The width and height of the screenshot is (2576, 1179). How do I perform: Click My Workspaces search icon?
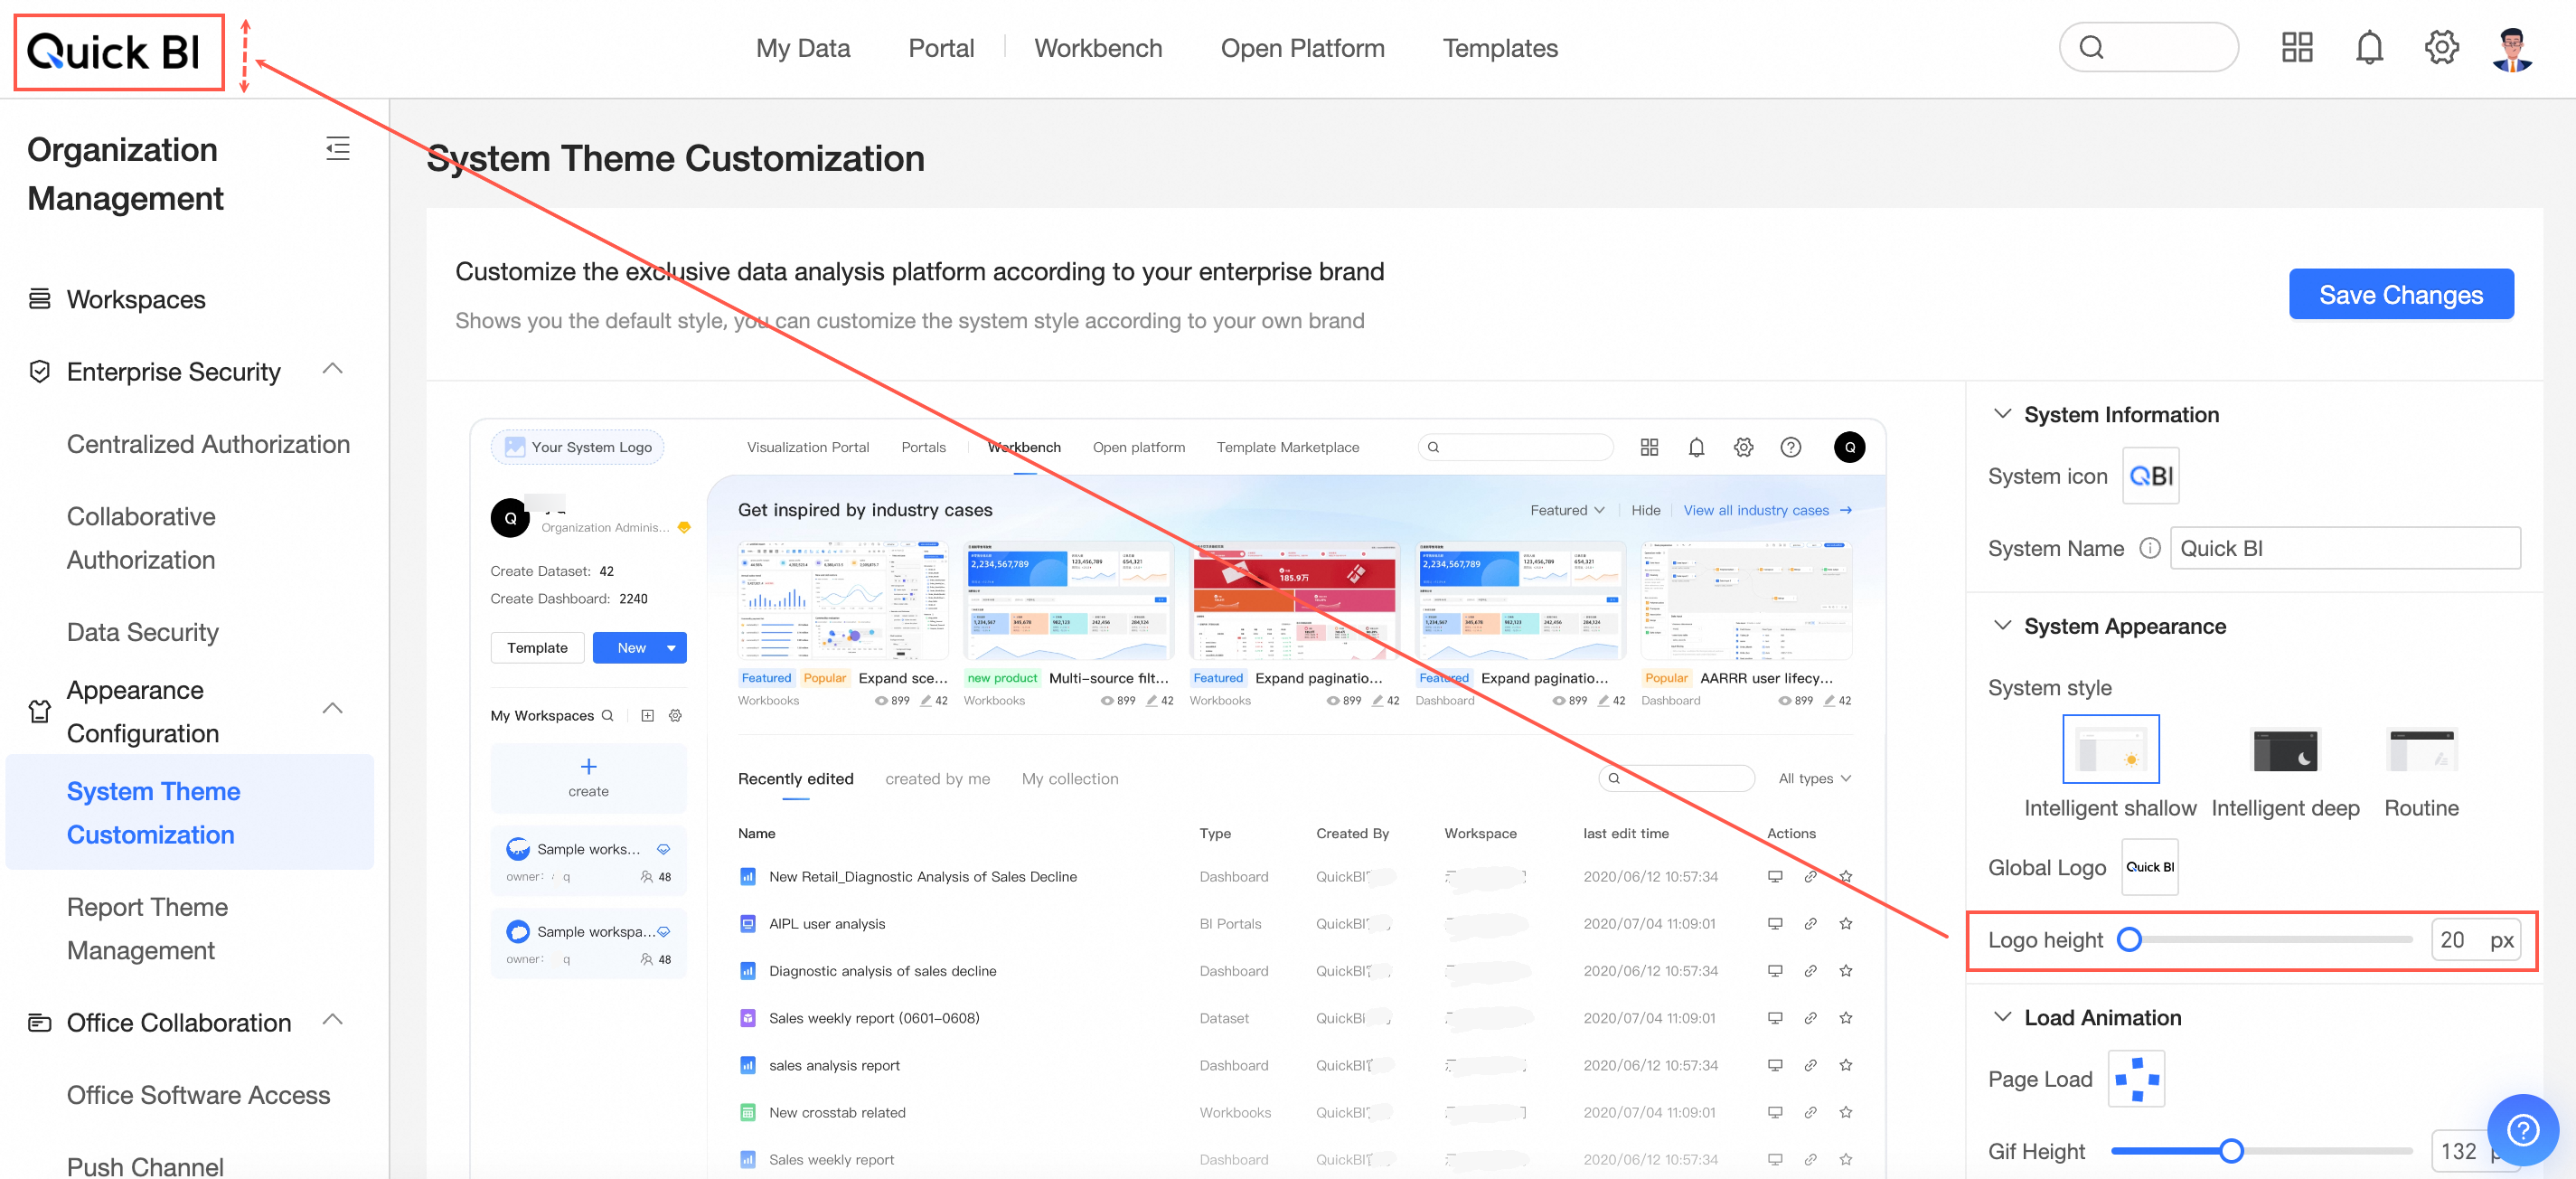tap(607, 715)
